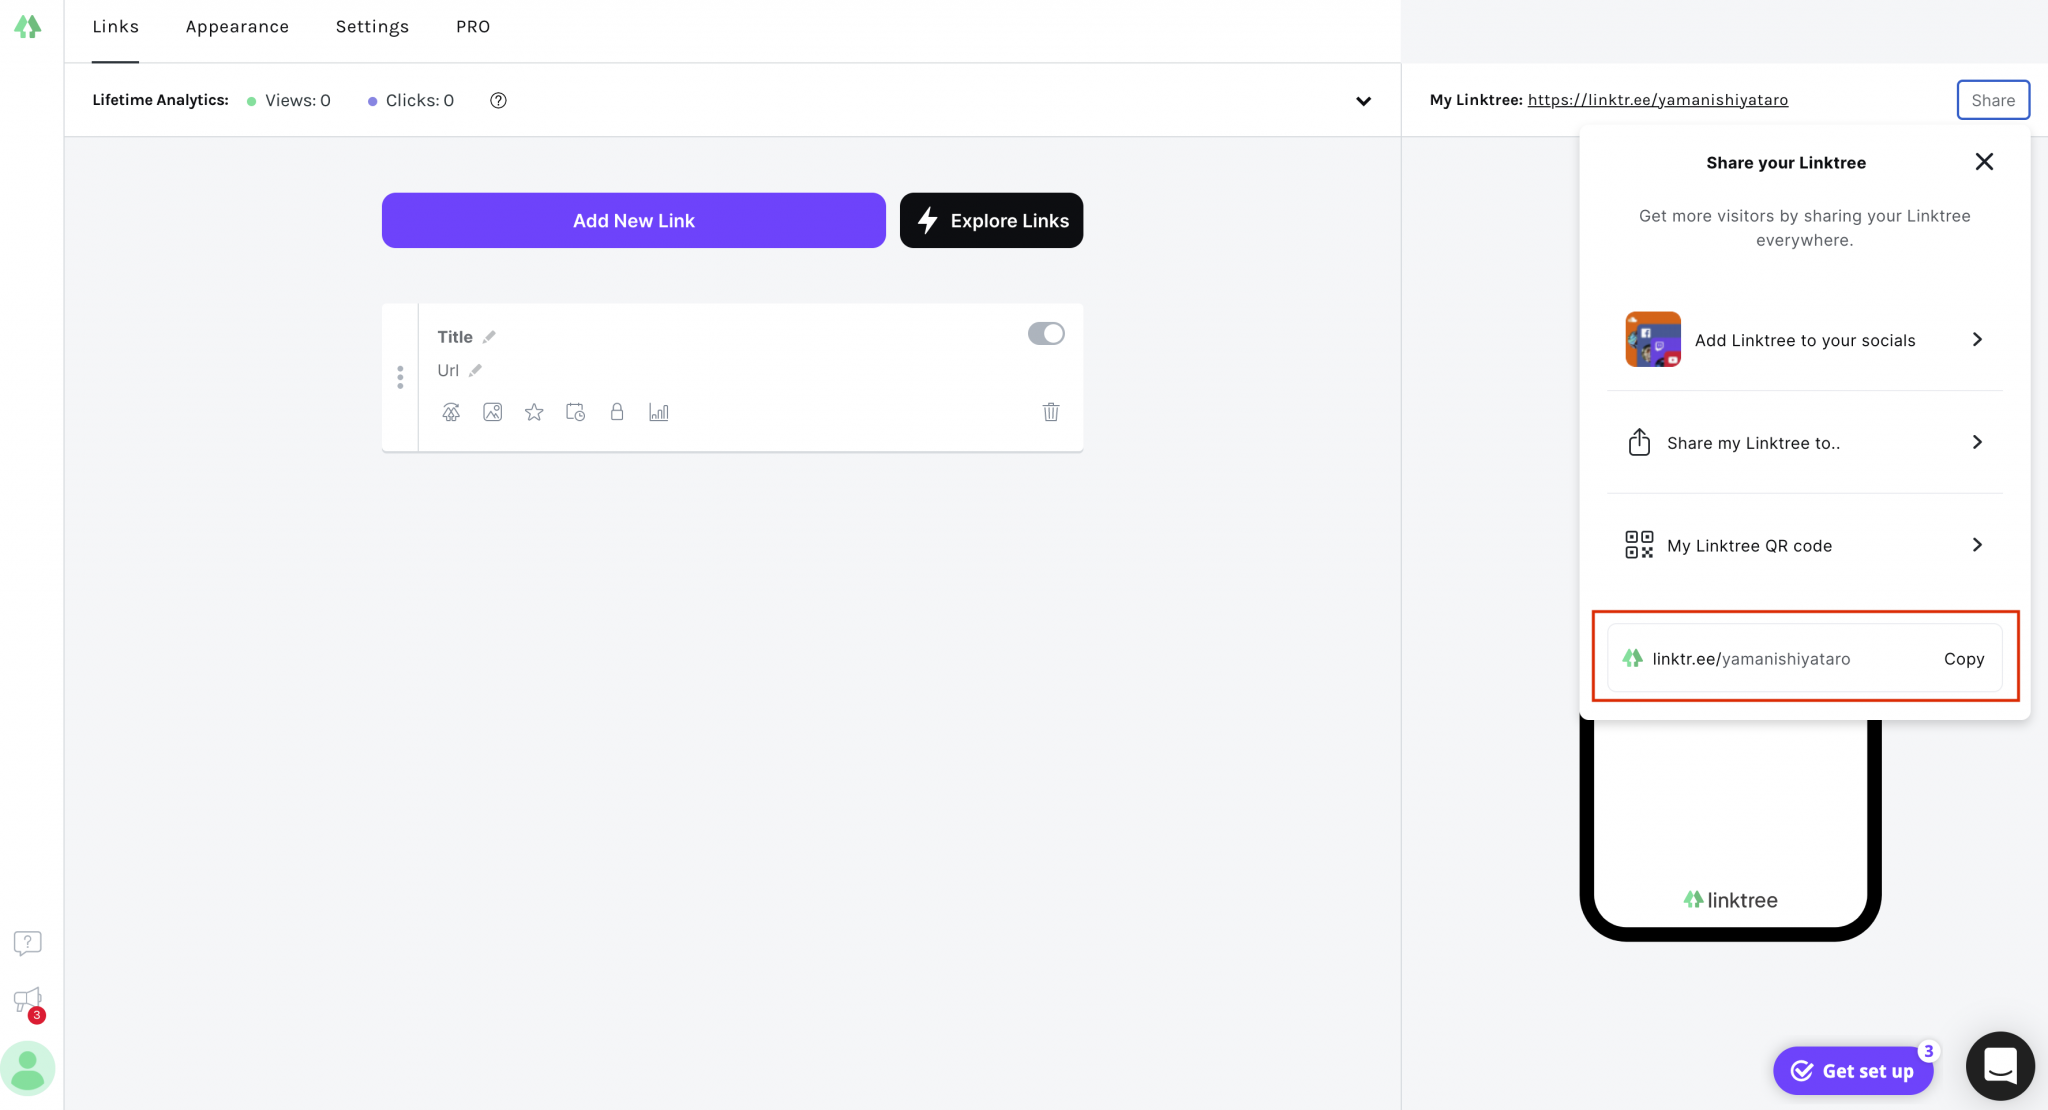The image size is (2048, 1110).
Task: Expand Share my Linktree to.. option
Action: (x=1804, y=443)
